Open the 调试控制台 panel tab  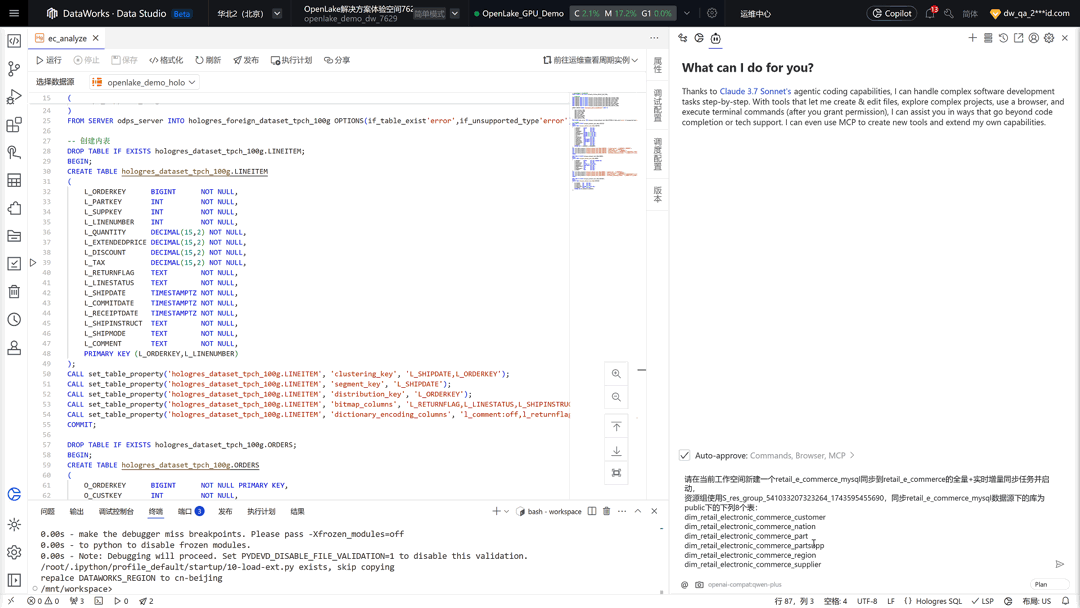point(116,512)
